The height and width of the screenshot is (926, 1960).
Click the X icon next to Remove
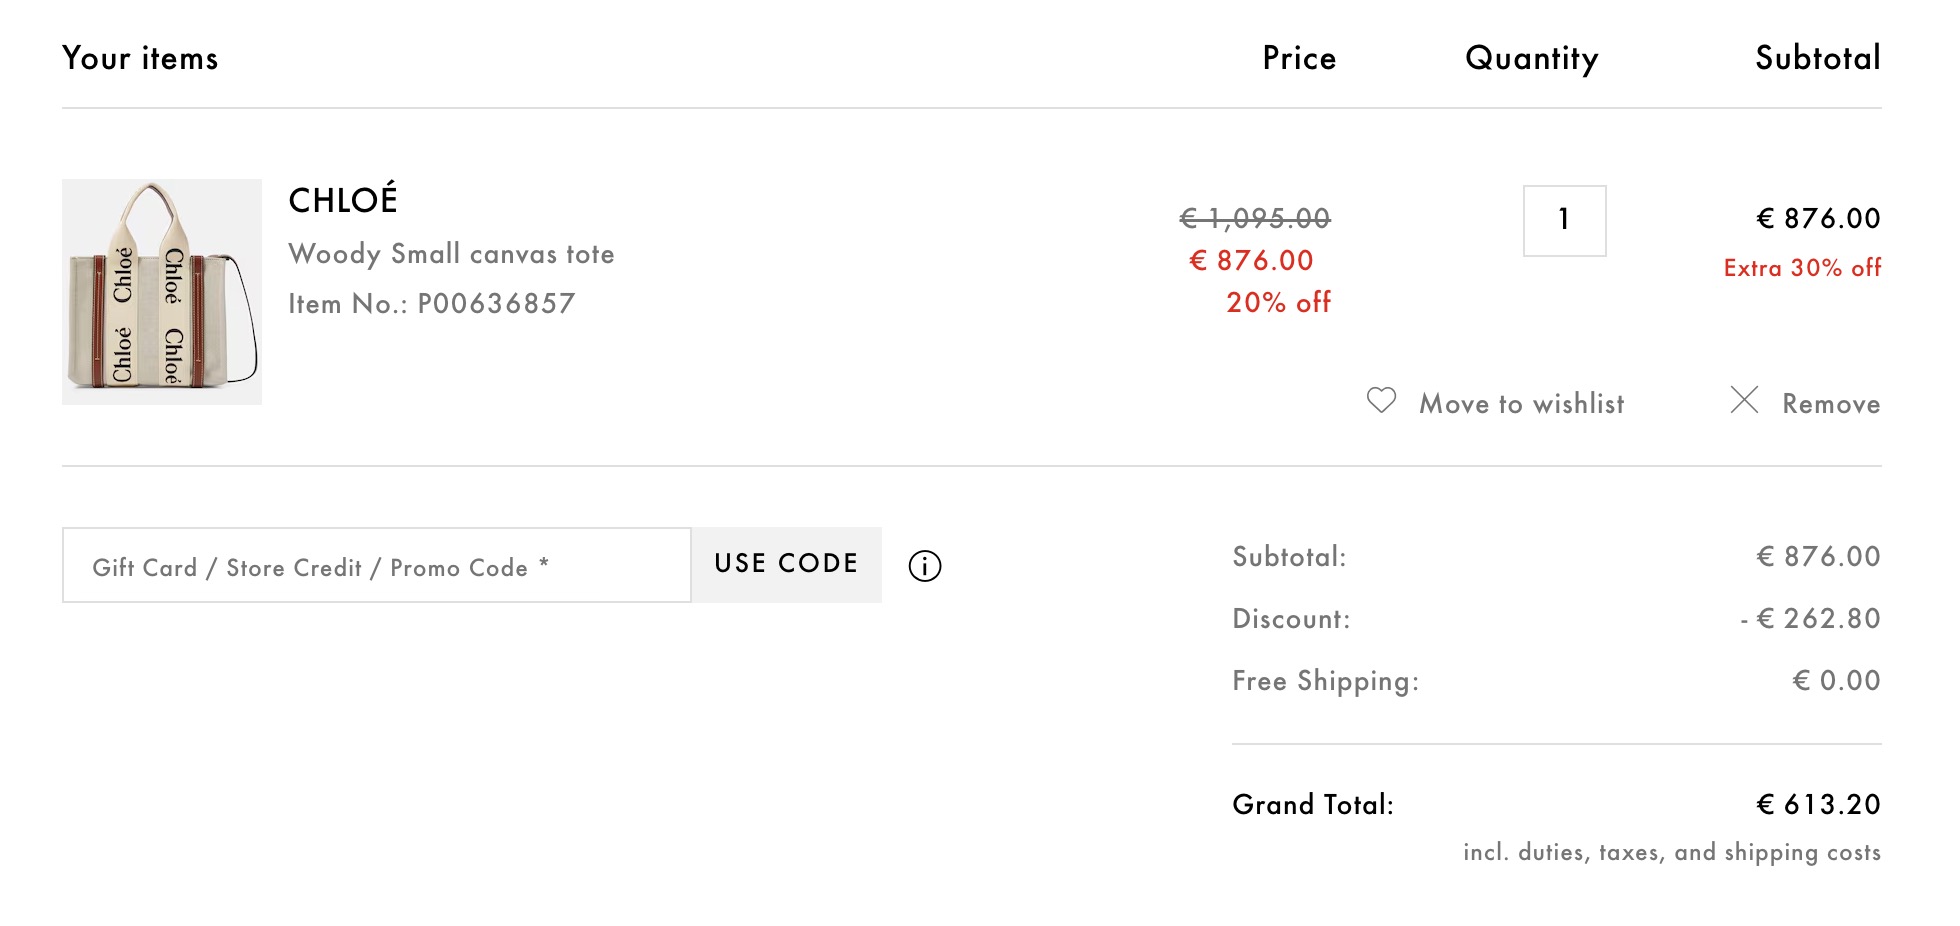point(1745,402)
